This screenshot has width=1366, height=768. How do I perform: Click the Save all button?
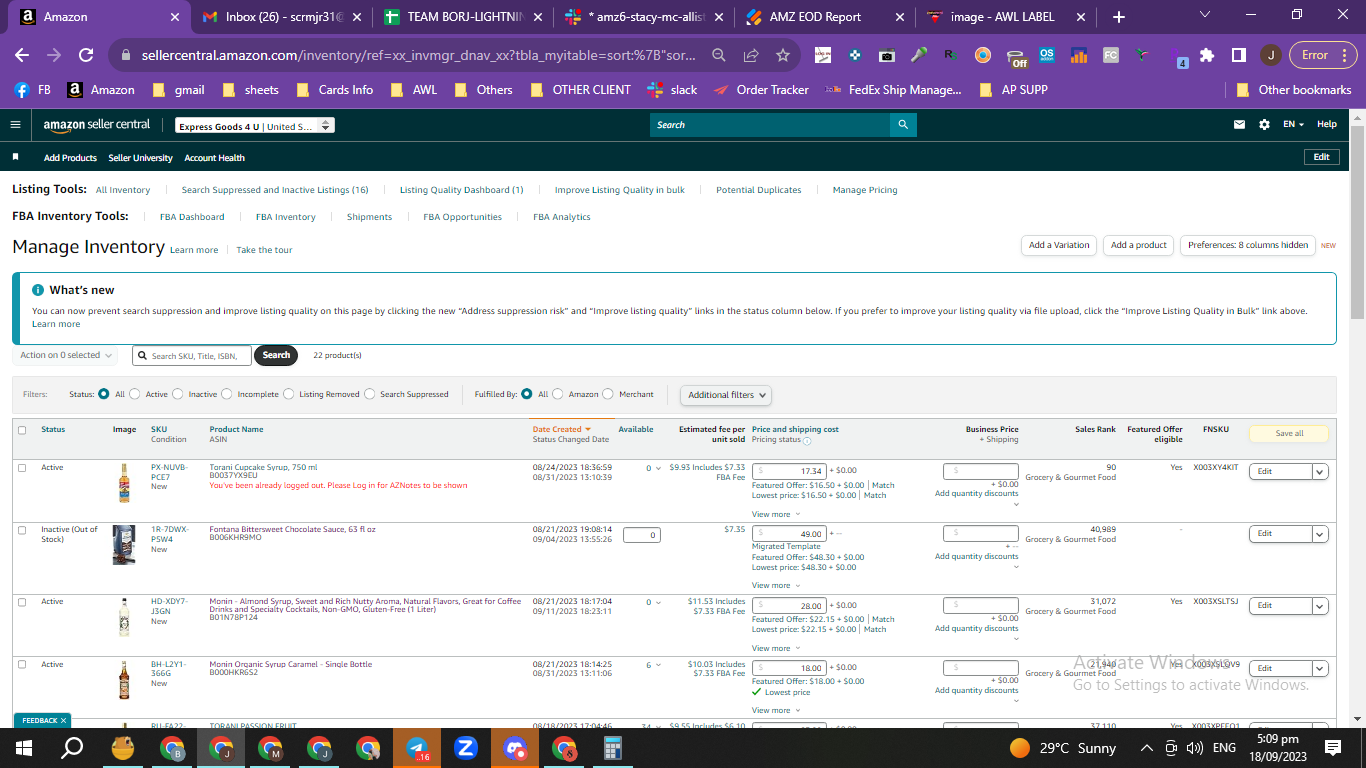(x=1289, y=433)
